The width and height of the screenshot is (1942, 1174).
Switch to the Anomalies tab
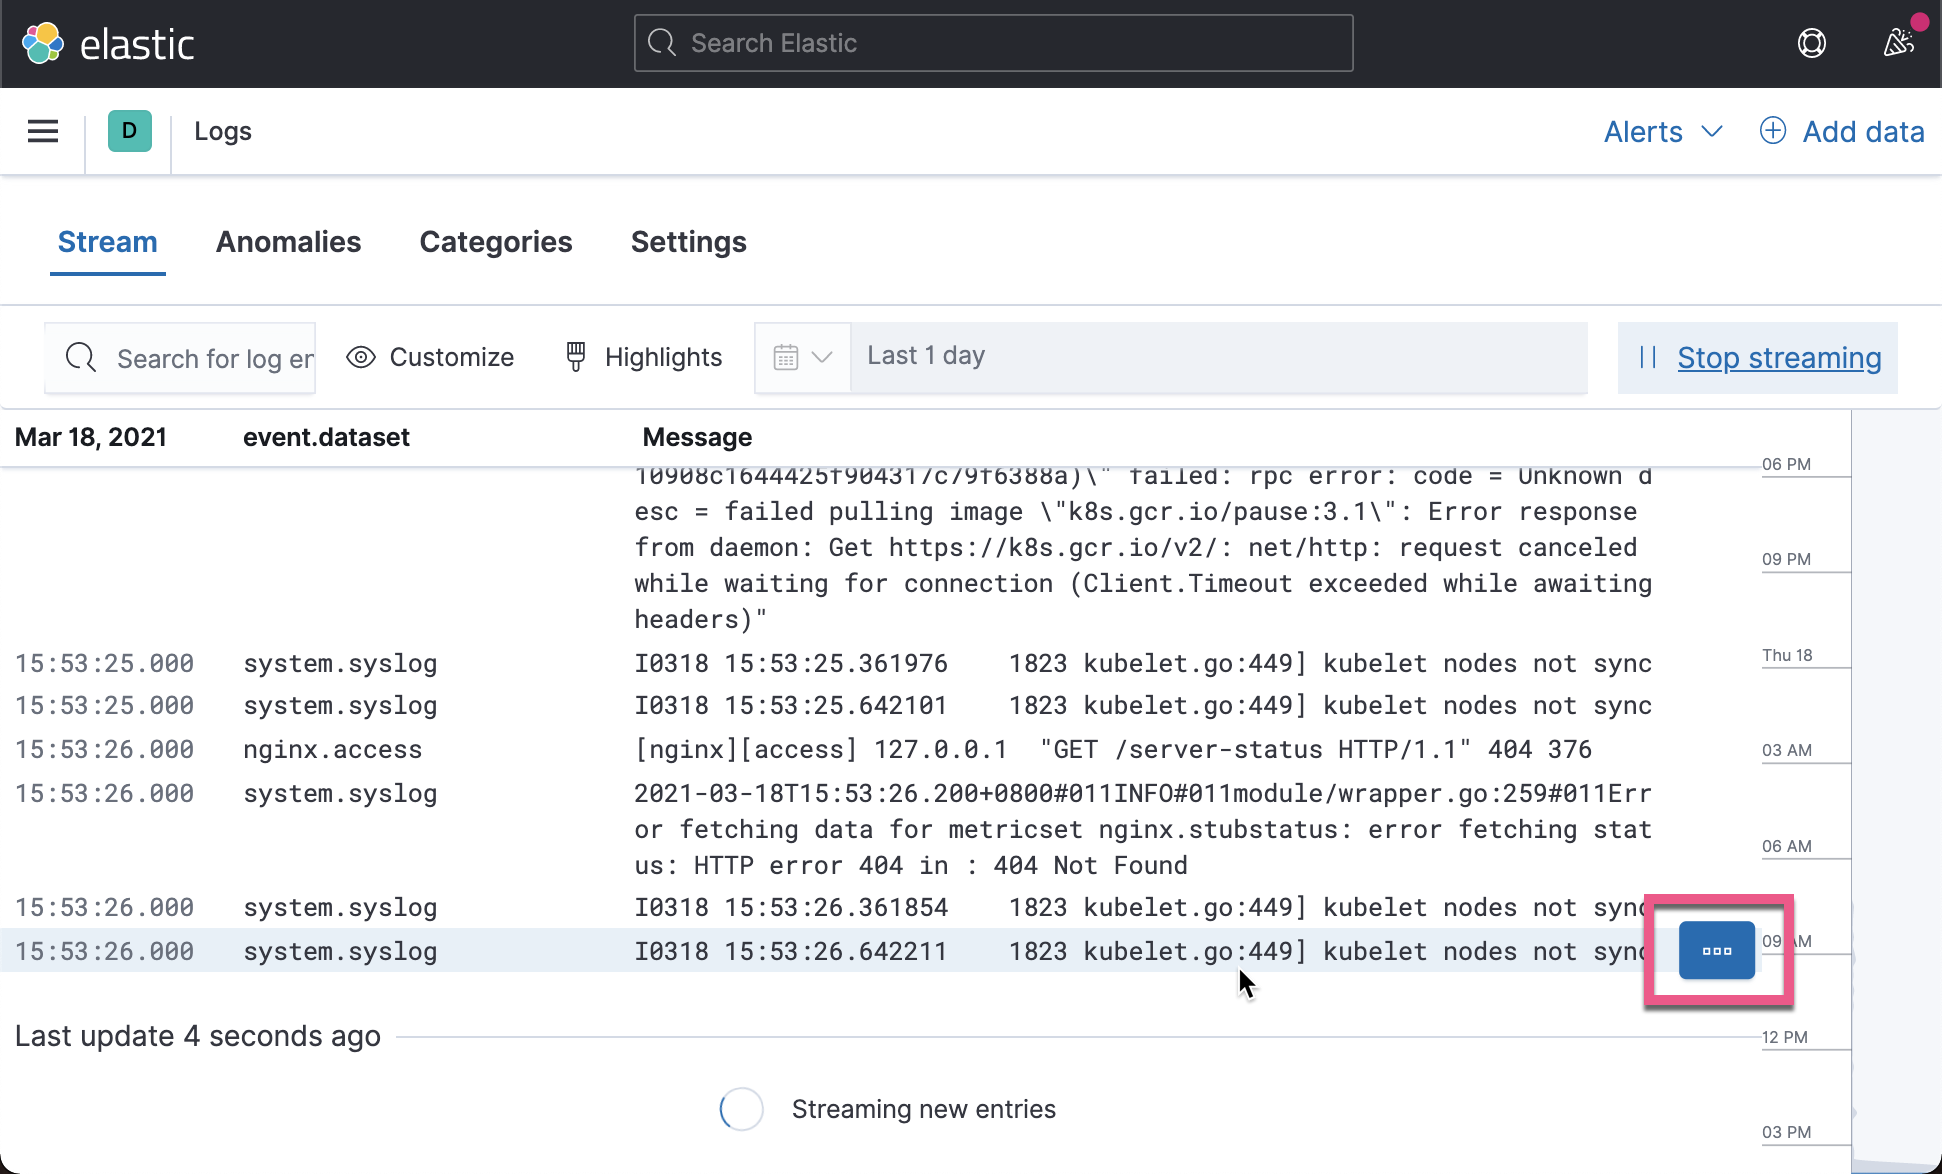(x=288, y=242)
